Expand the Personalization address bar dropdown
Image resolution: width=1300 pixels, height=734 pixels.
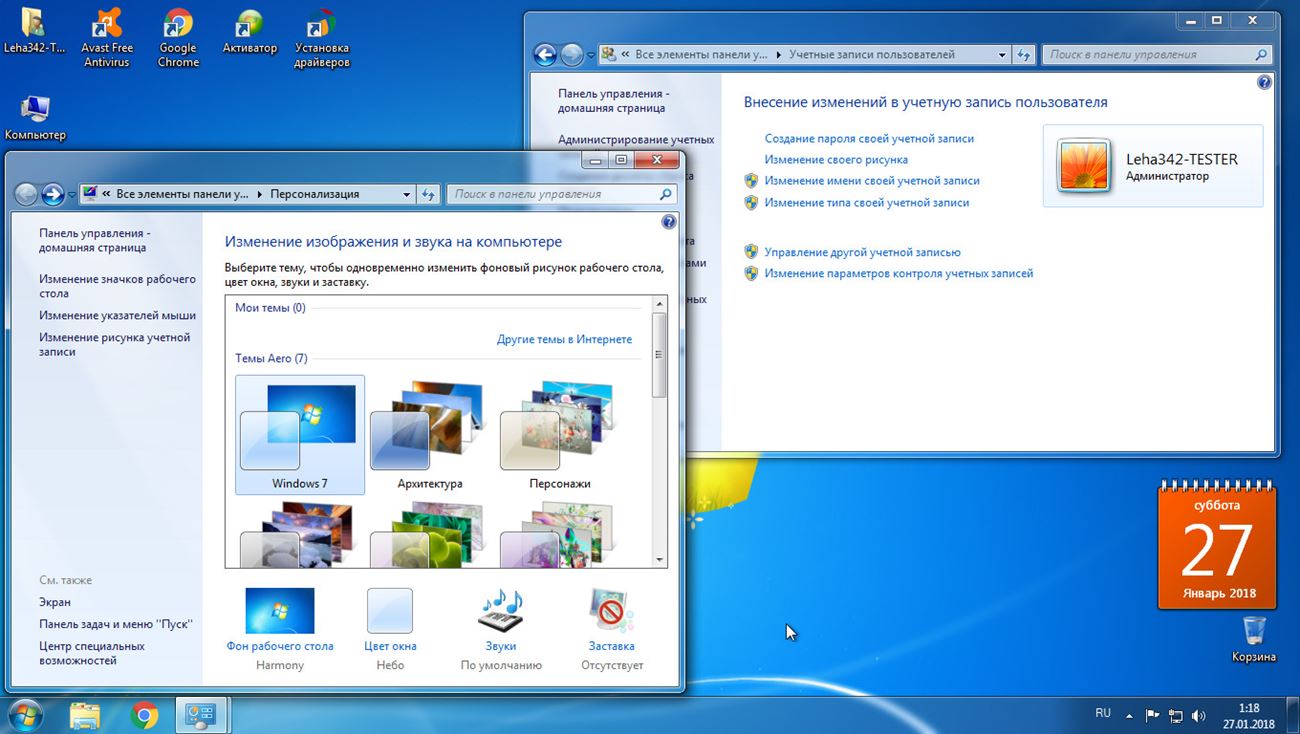[406, 194]
